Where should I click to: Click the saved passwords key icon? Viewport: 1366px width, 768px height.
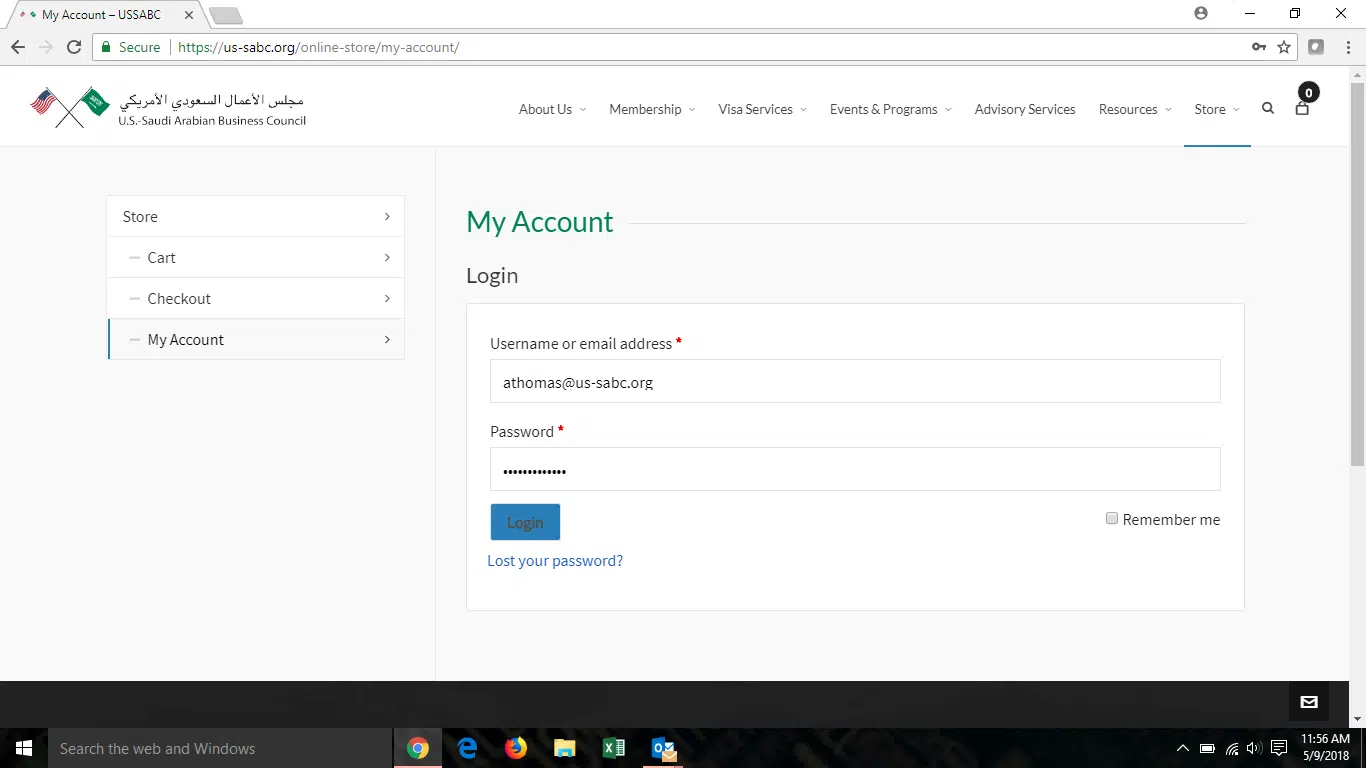click(1259, 47)
